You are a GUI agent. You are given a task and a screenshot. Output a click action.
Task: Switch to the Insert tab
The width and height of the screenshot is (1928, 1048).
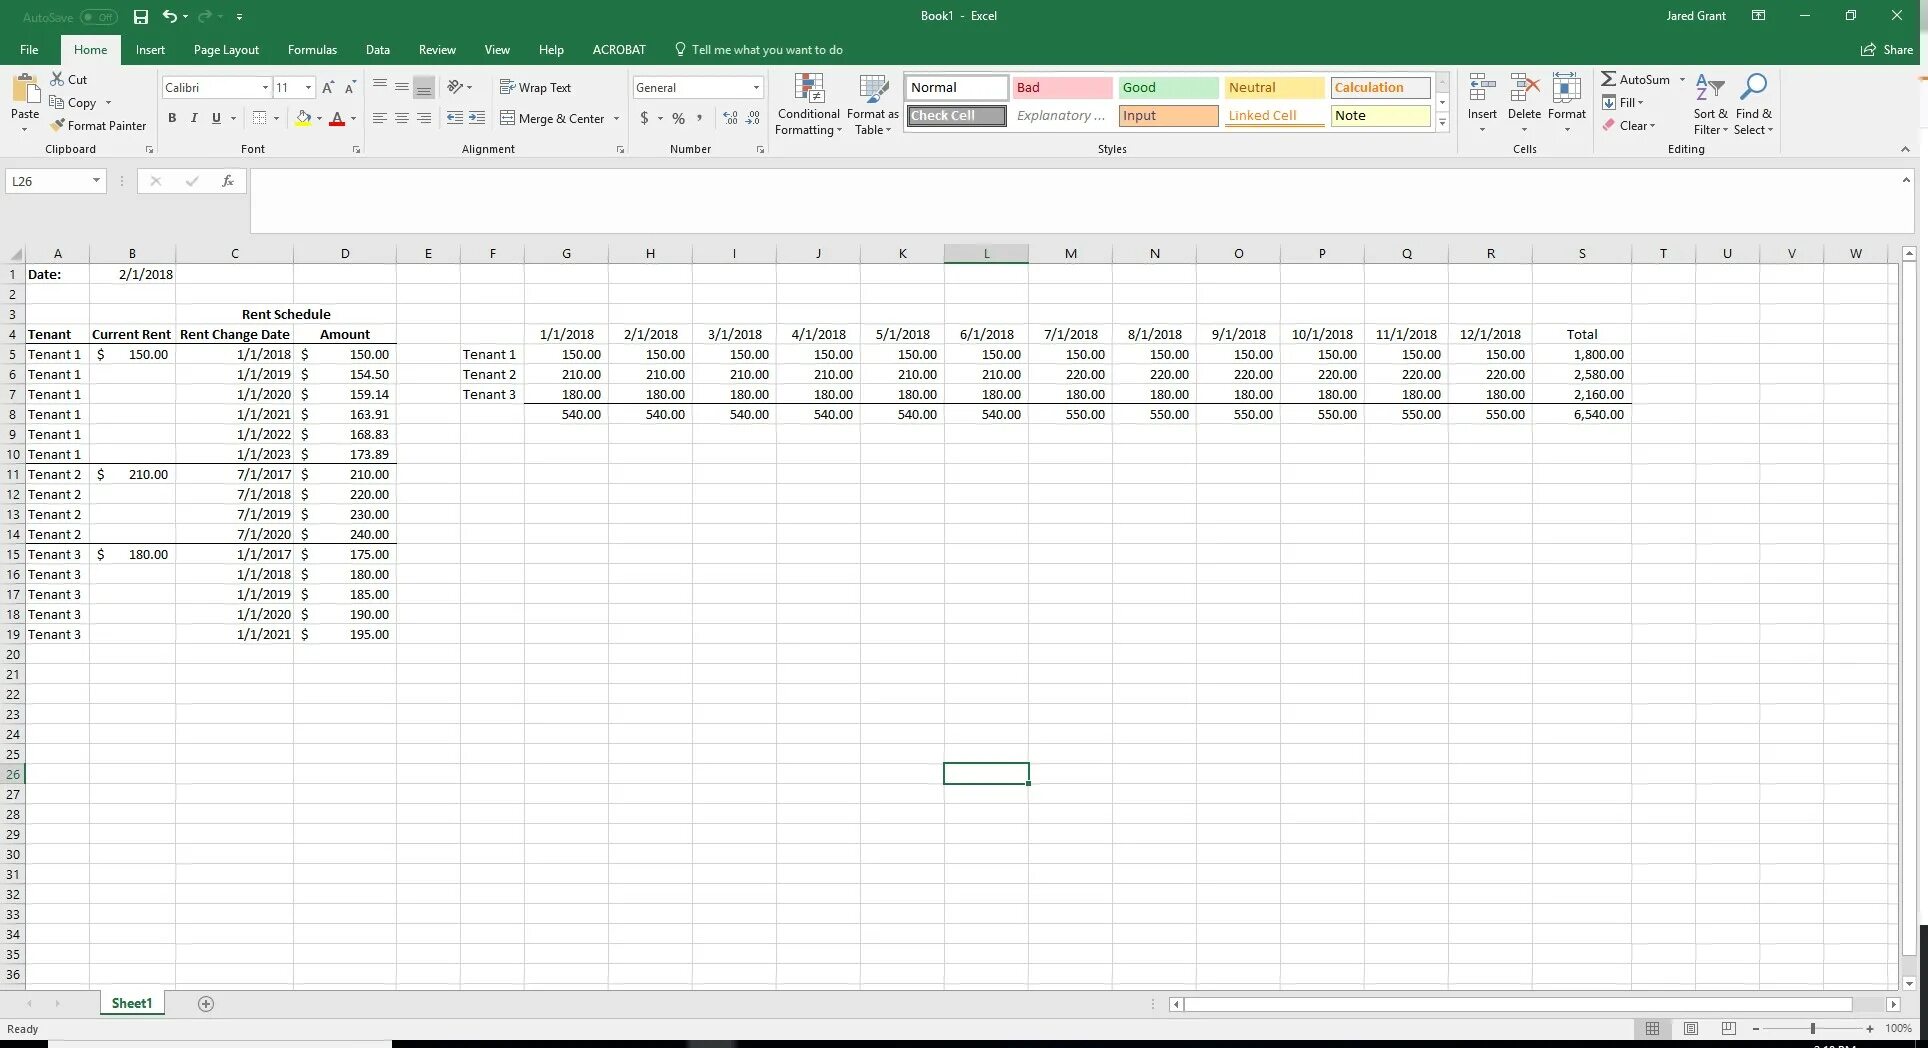tap(150, 49)
